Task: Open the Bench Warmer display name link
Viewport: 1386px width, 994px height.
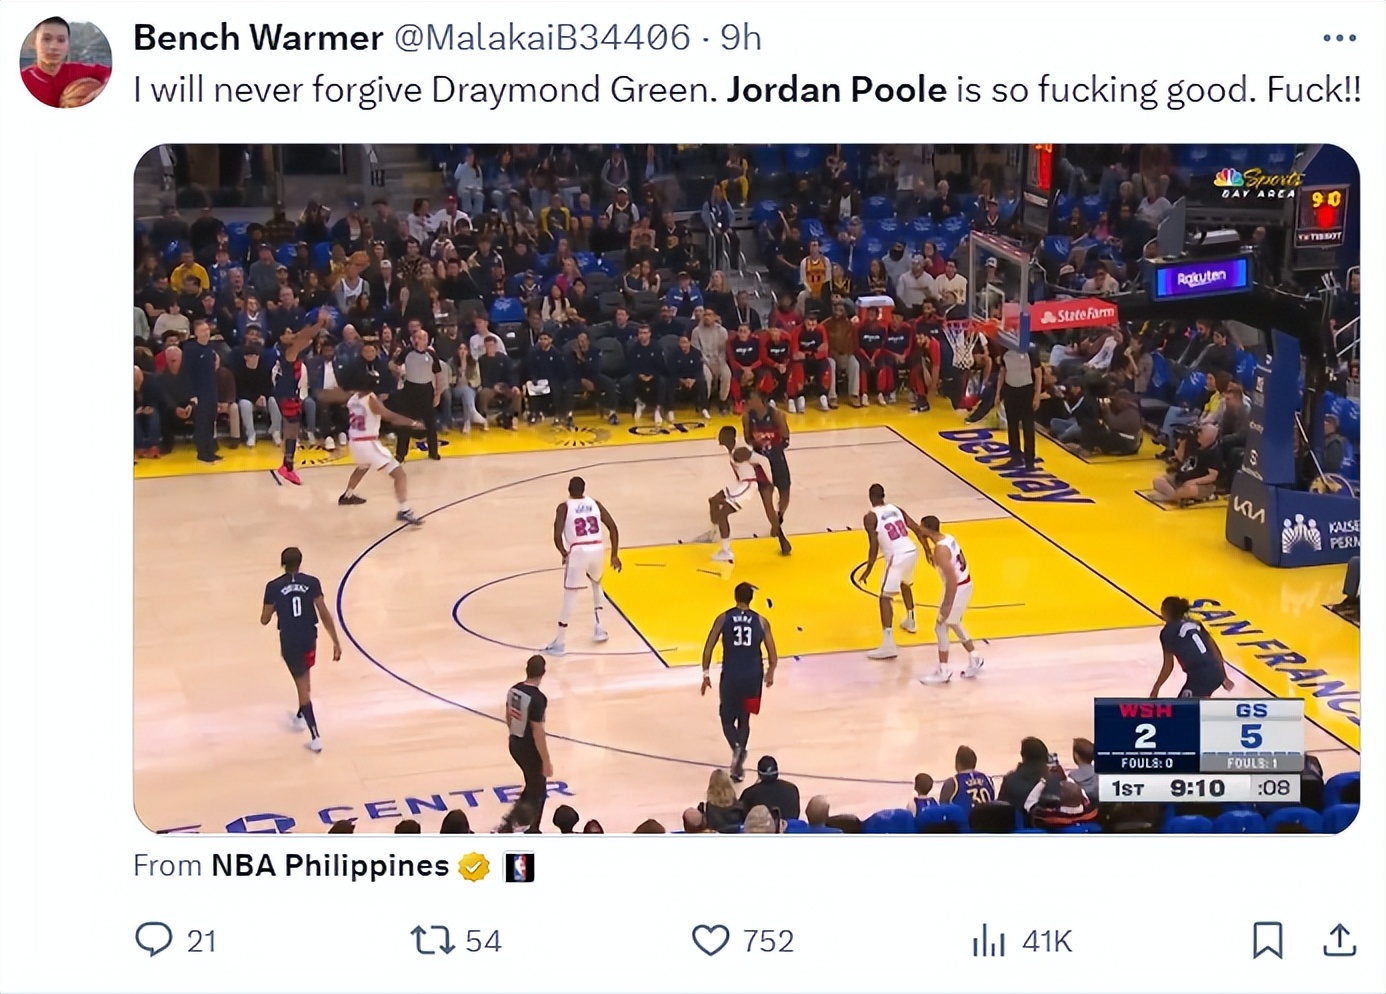Action: [x=258, y=38]
